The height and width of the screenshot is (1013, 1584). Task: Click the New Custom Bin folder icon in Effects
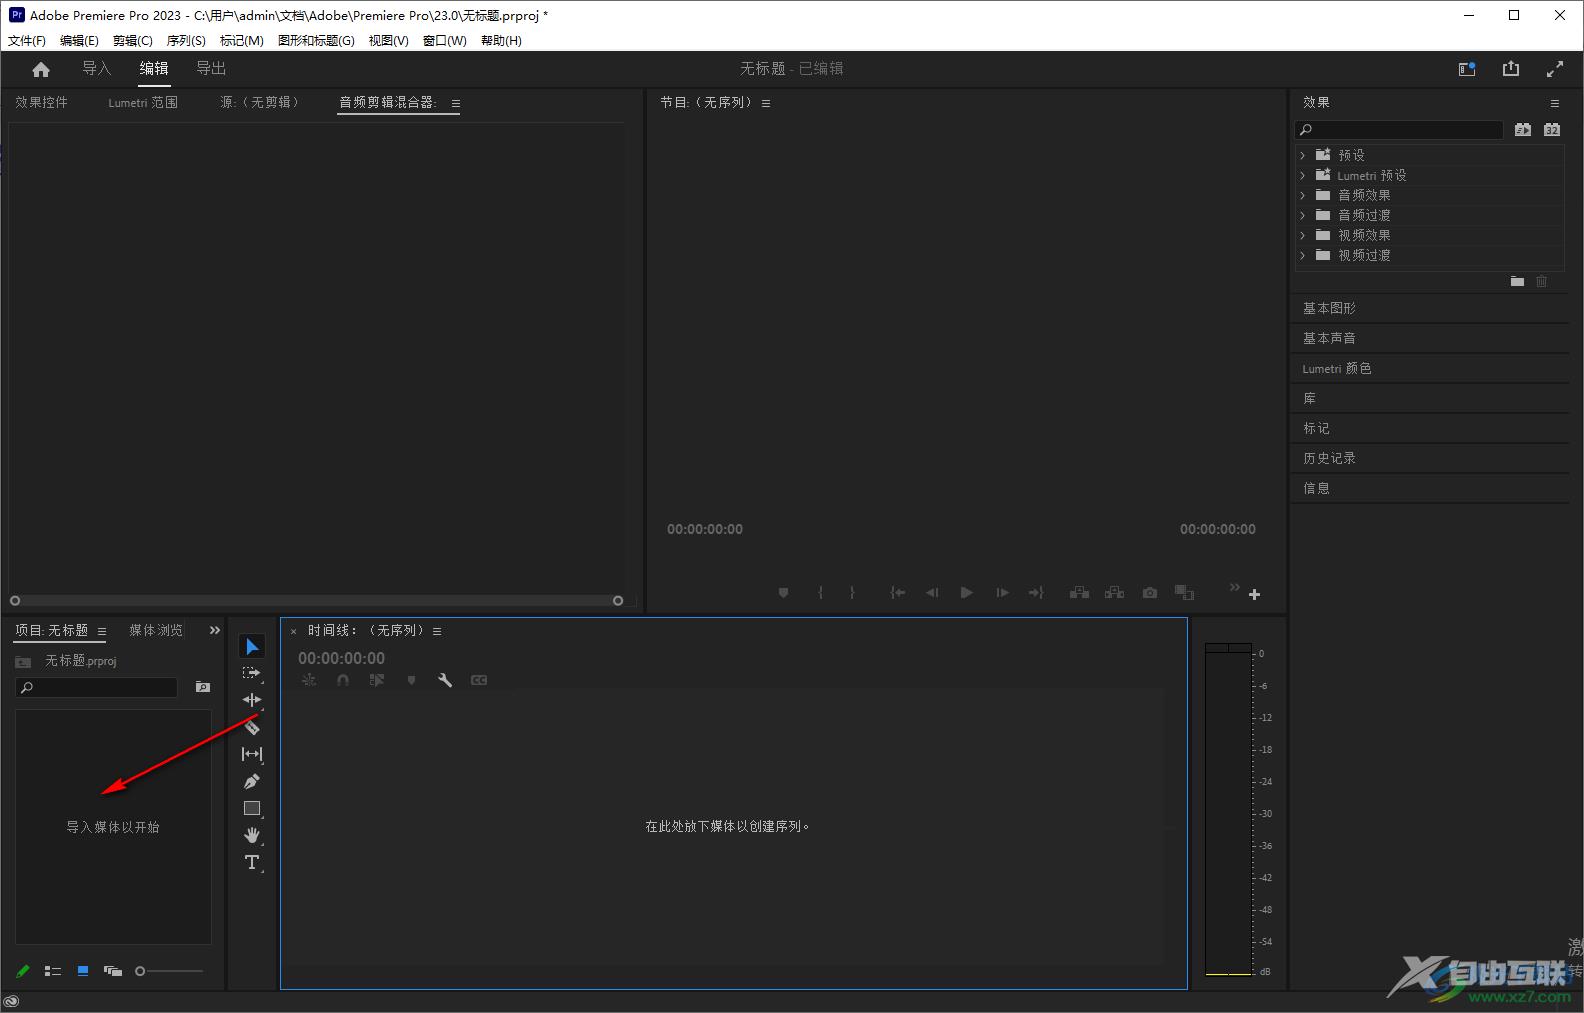(x=1517, y=281)
